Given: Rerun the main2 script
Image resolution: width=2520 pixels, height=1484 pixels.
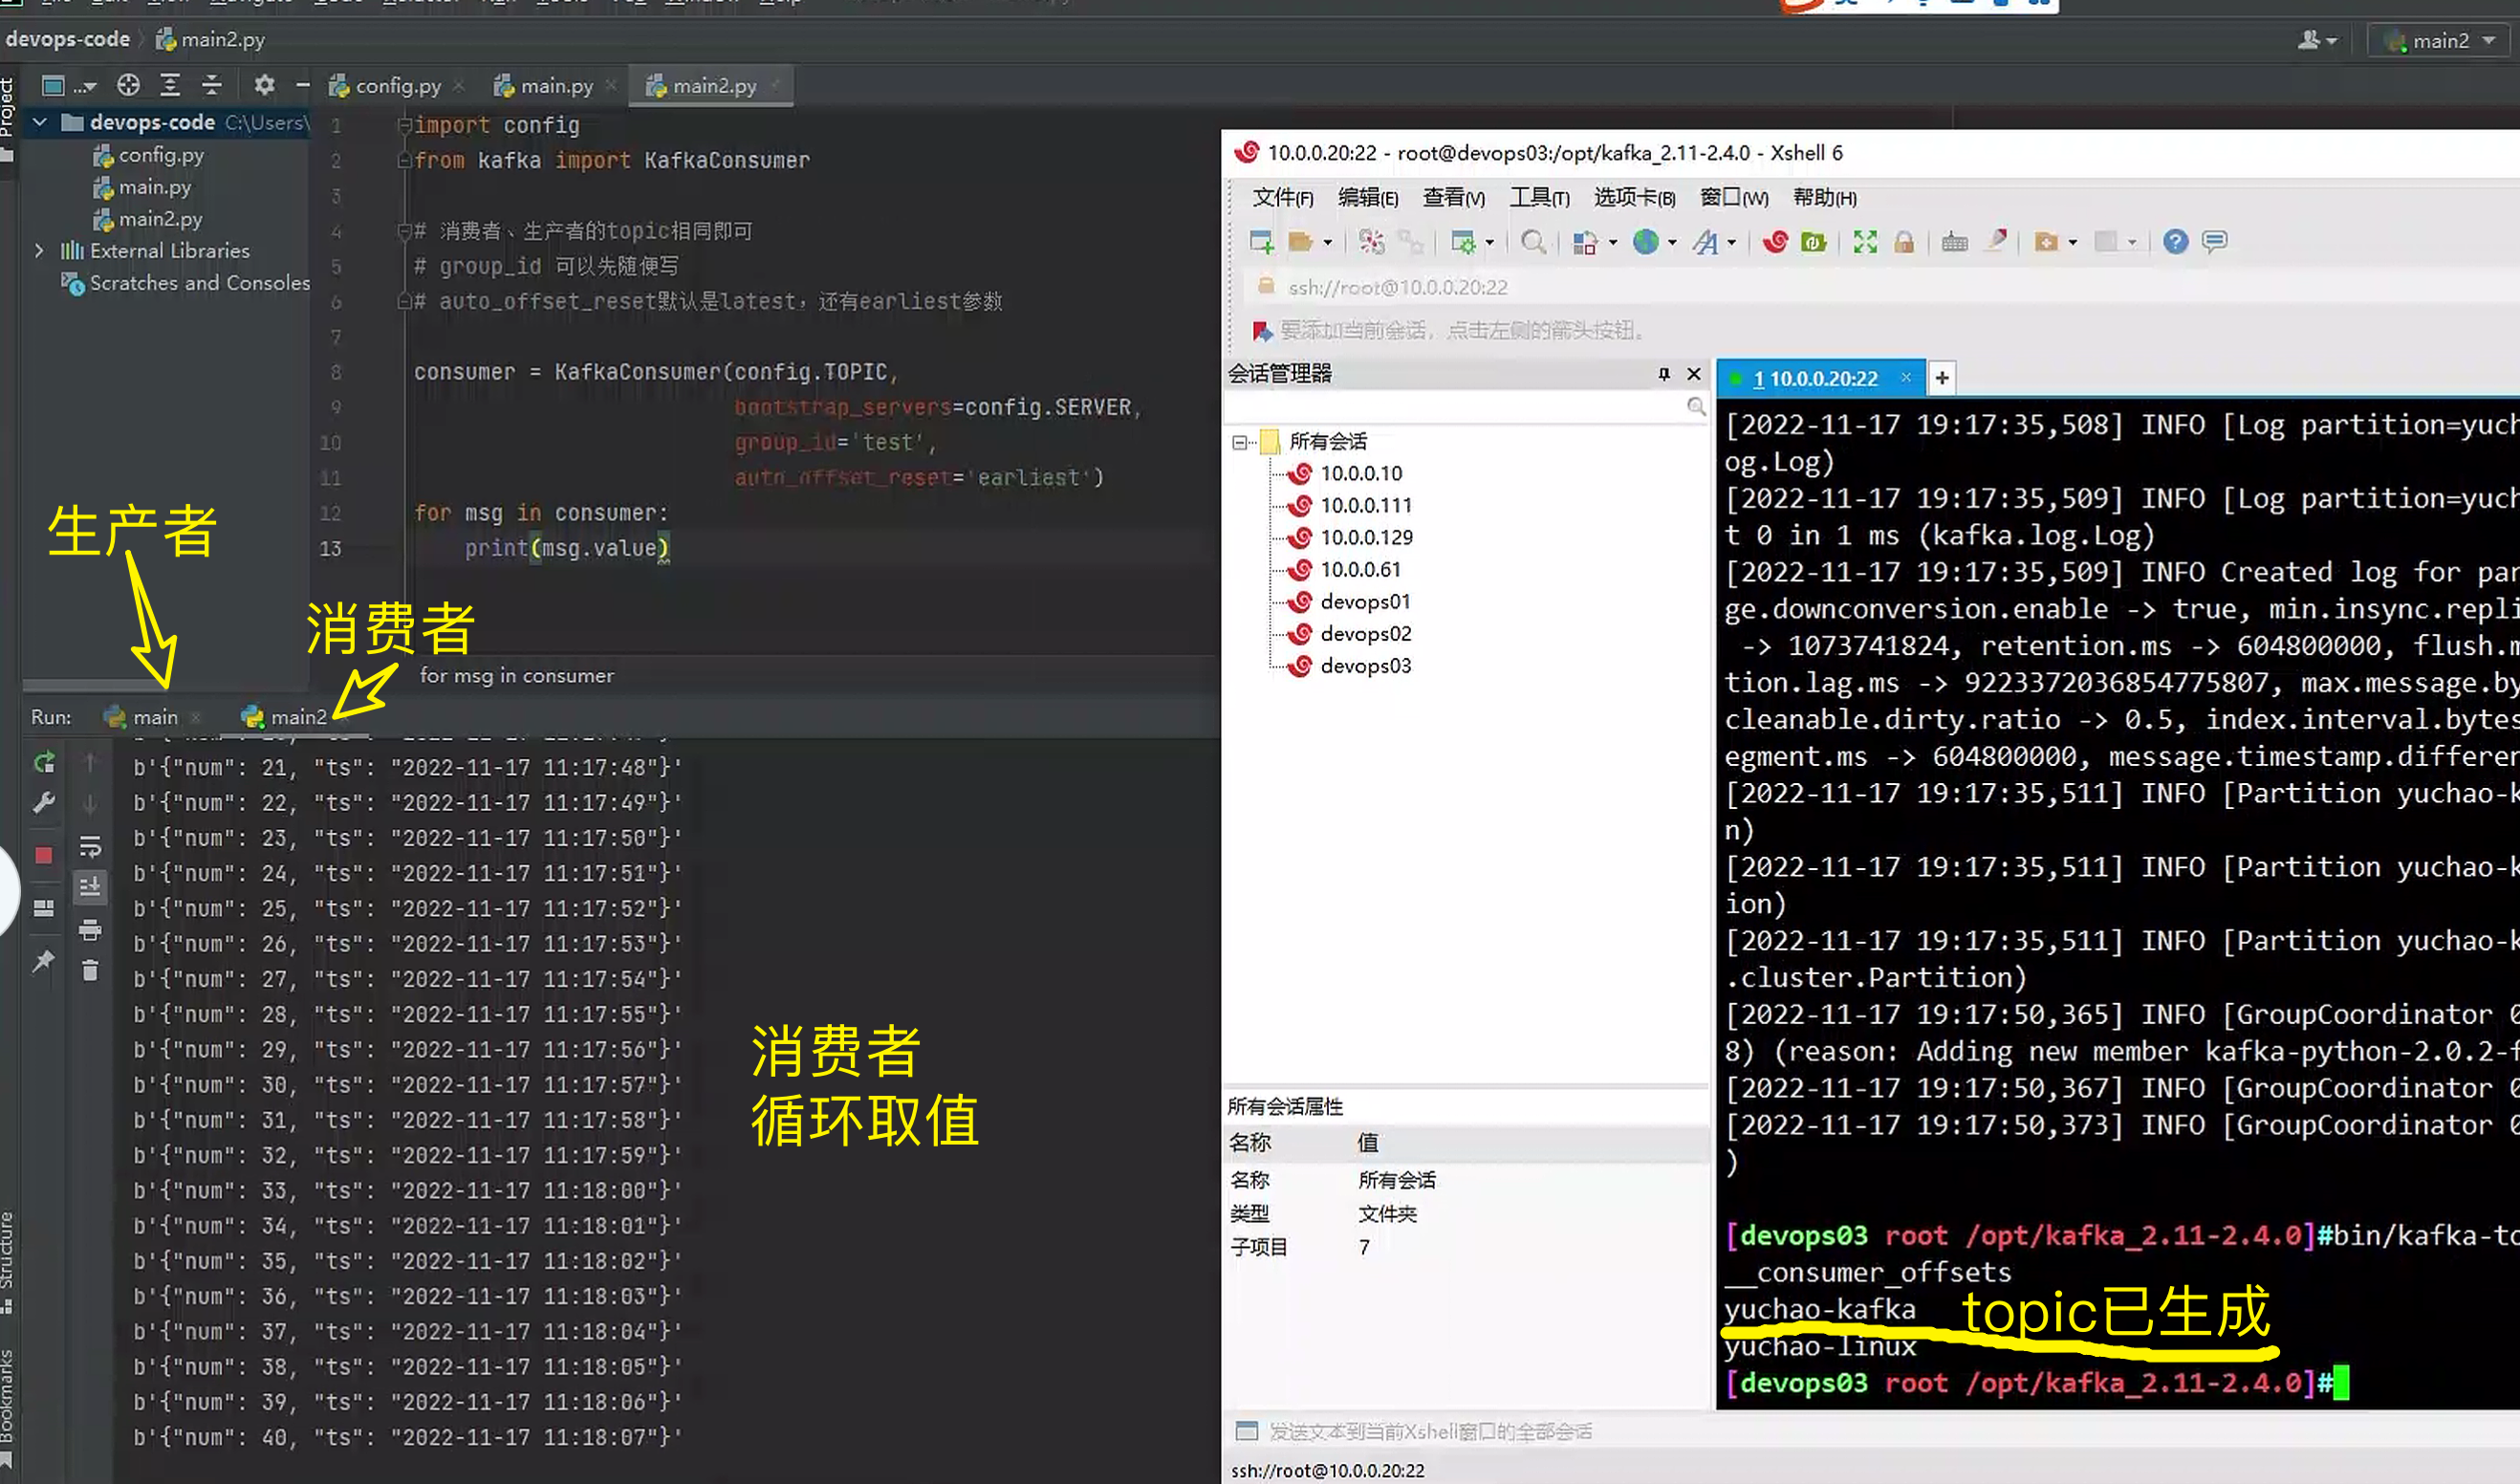Looking at the screenshot, I should (44, 763).
